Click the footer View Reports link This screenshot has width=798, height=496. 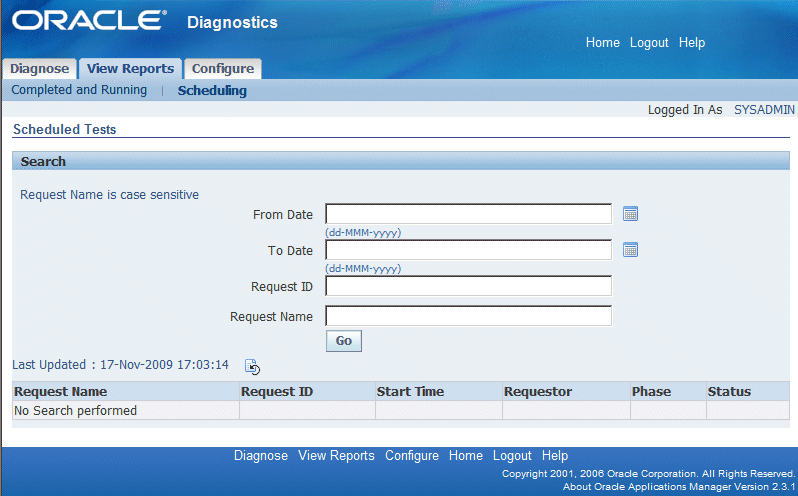click(336, 455)
